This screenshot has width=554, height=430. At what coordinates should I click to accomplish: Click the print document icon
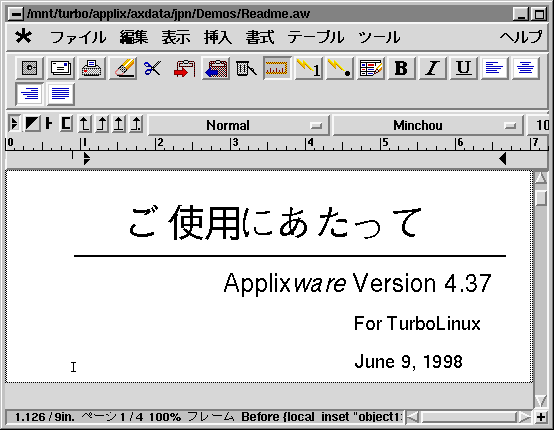pyautogui.click(x=92, y=68)
